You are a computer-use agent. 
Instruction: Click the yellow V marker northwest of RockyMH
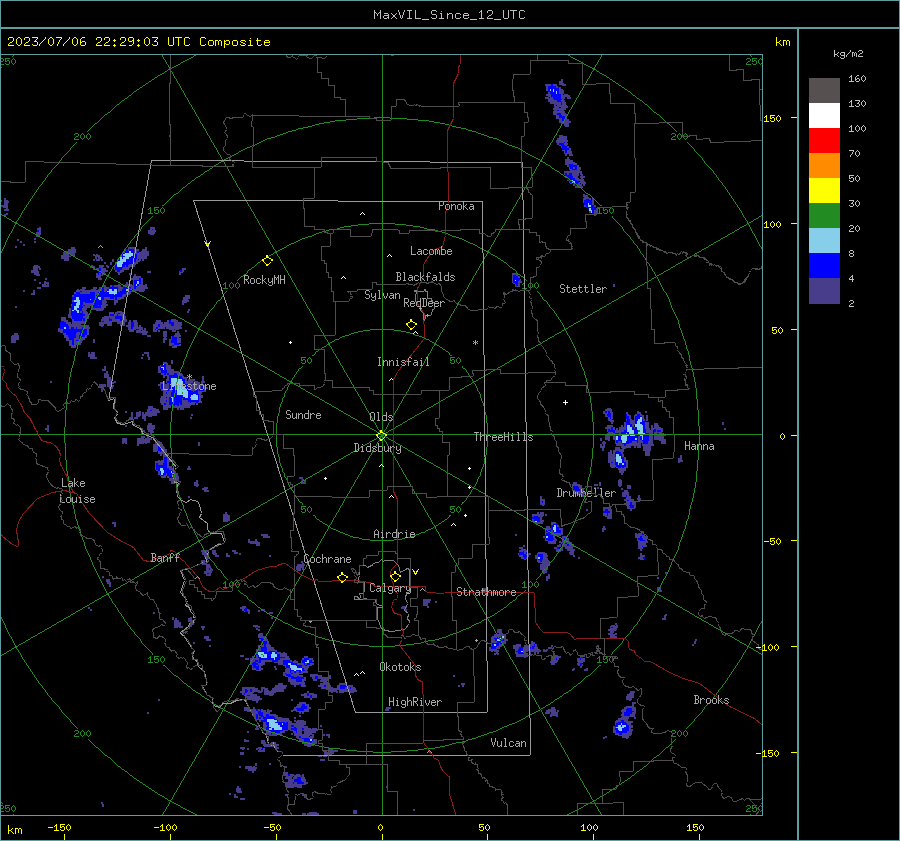208,244
